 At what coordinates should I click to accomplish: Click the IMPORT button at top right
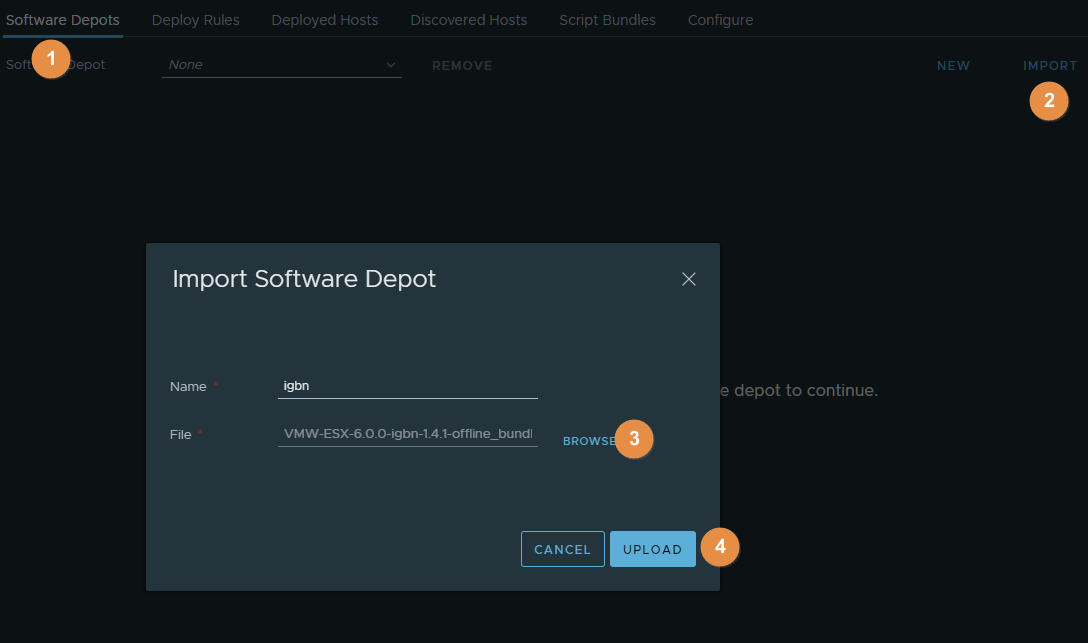(1050, 66)
